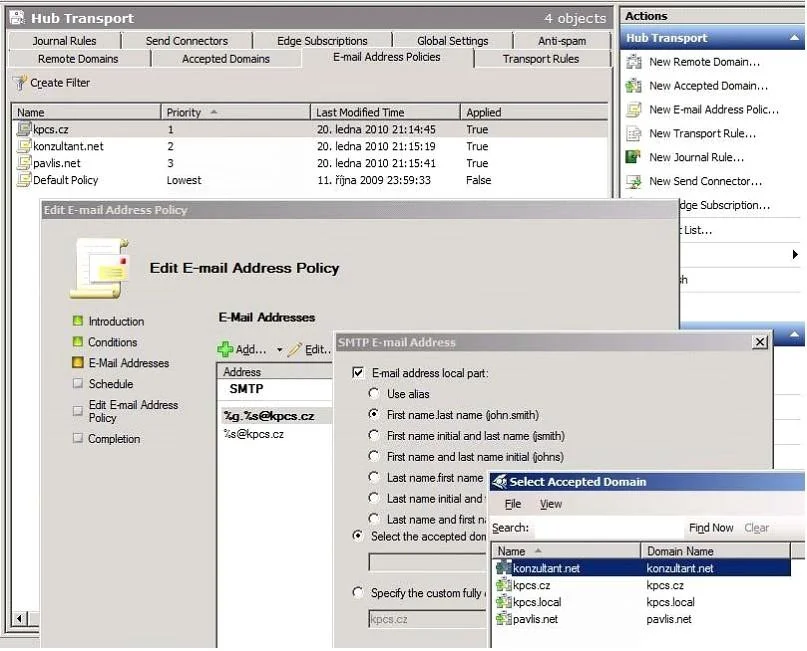Click the Domain Name column header

(x=715, y=551)
